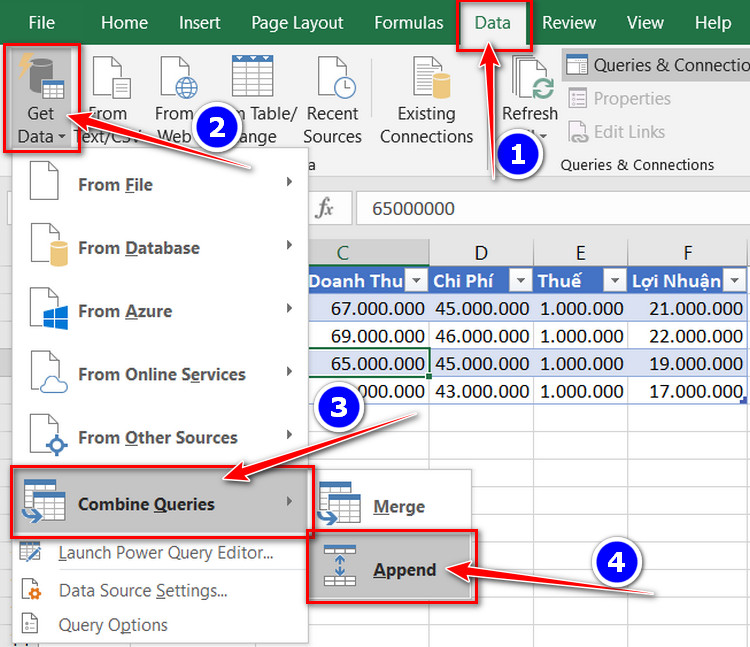Expand the From Azure submenu arrow
Viewport: 750px width, 647px height.
[x=289, y=308]
